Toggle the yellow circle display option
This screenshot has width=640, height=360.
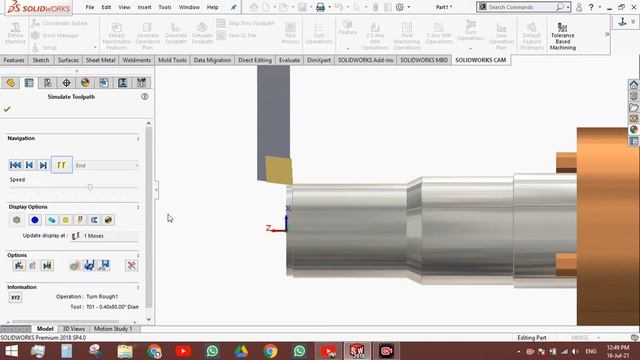click(x=66, y=220)
